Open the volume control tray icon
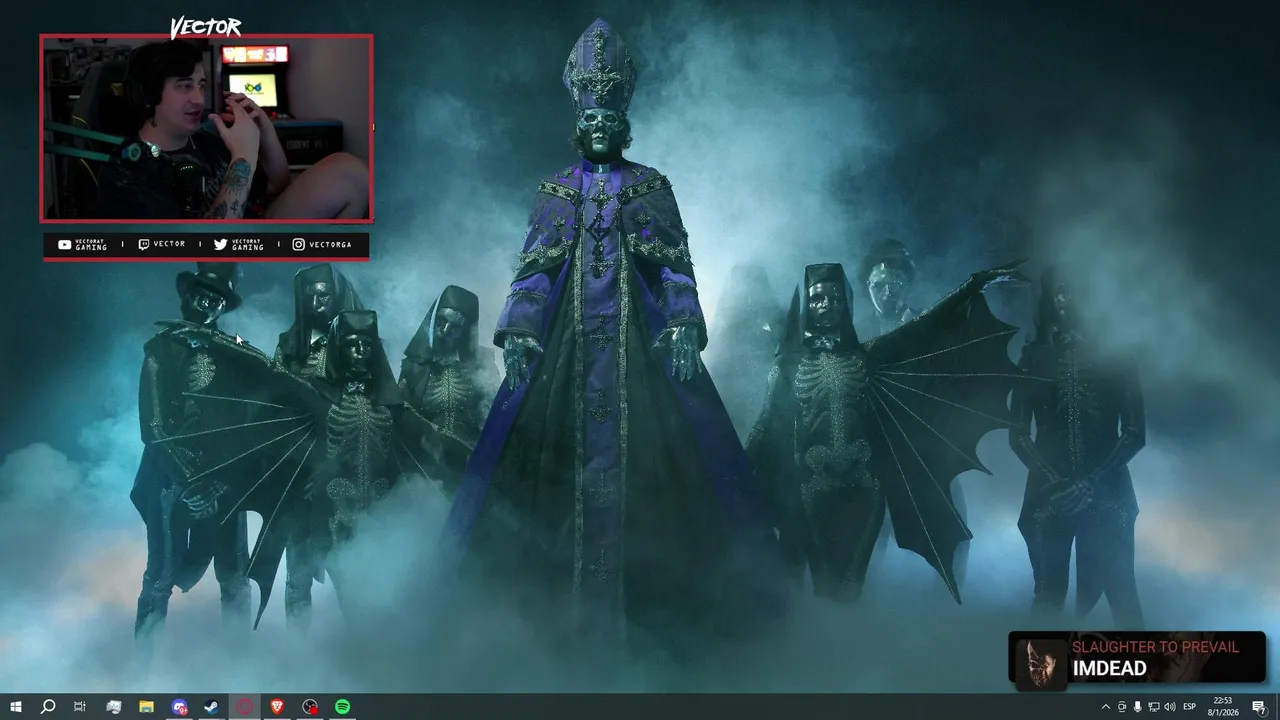 (x=1169, y=707)
